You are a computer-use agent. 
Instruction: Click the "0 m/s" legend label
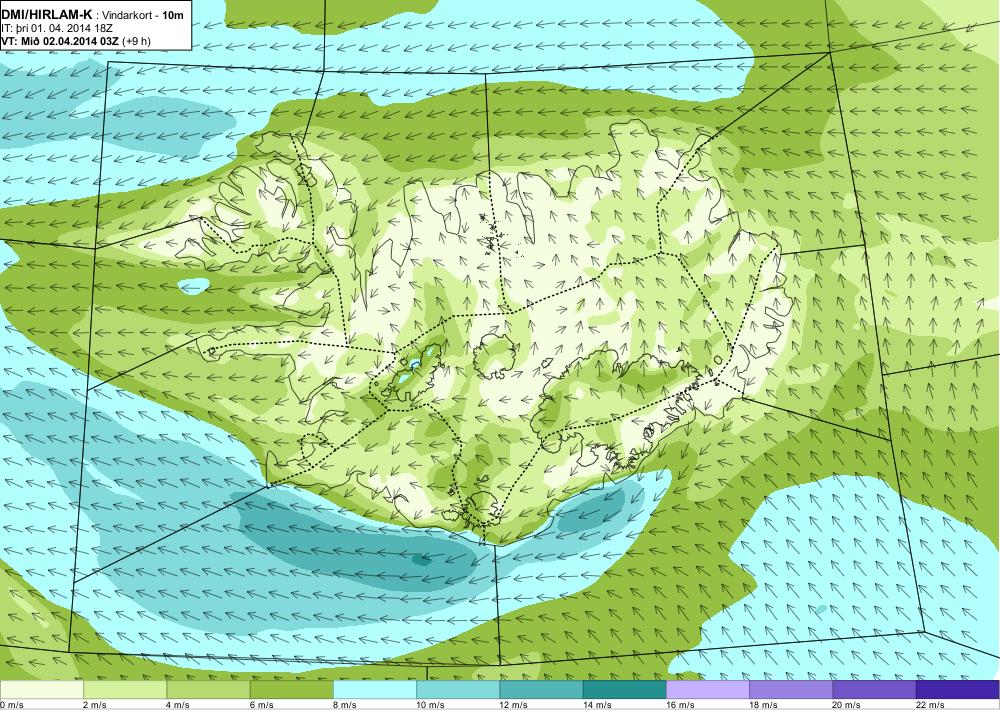[11, 705]
